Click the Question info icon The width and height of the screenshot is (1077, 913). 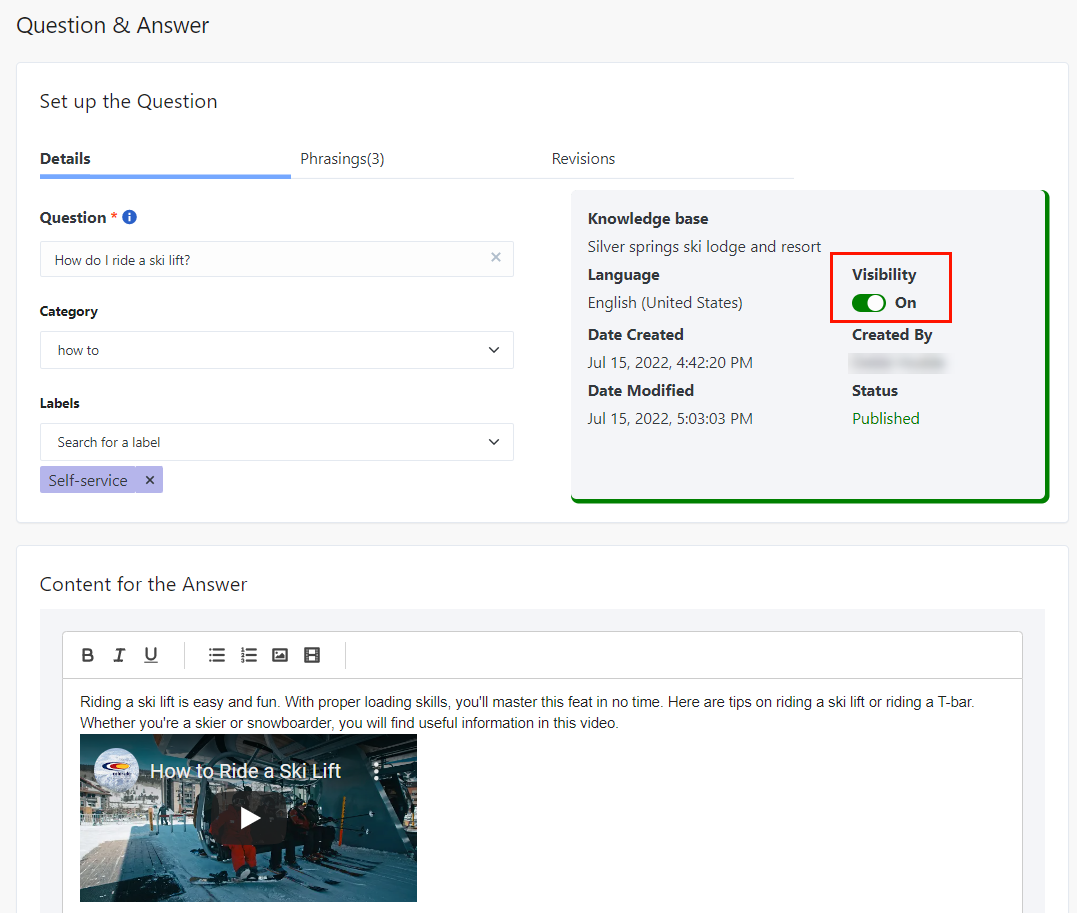(x=129, y=217)
